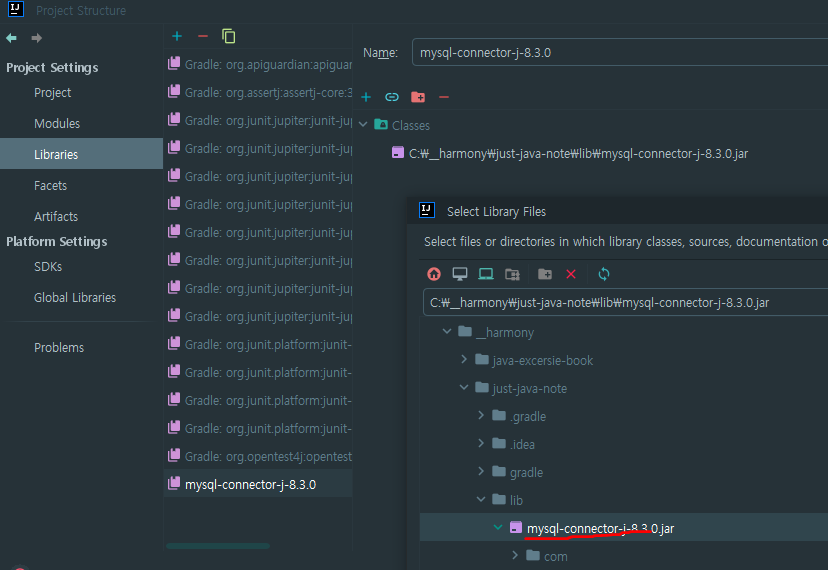Collapse the Classes node

pos(363,125)
